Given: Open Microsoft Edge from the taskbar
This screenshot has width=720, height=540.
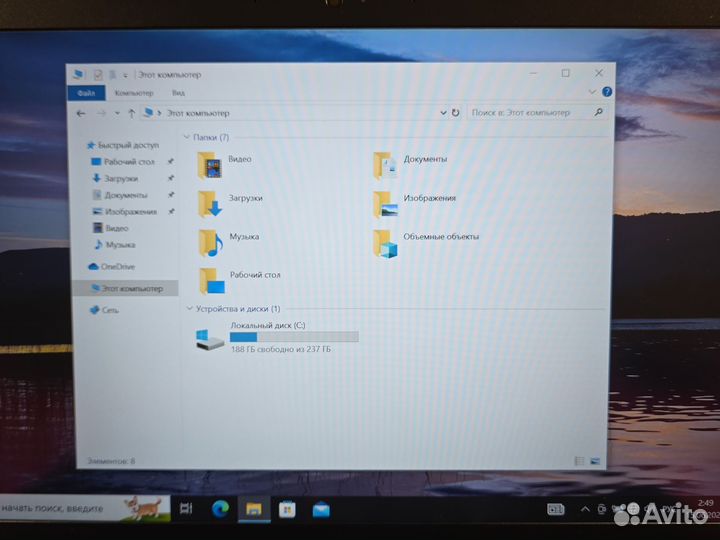Looking at the screenshot, I should 220,509.
